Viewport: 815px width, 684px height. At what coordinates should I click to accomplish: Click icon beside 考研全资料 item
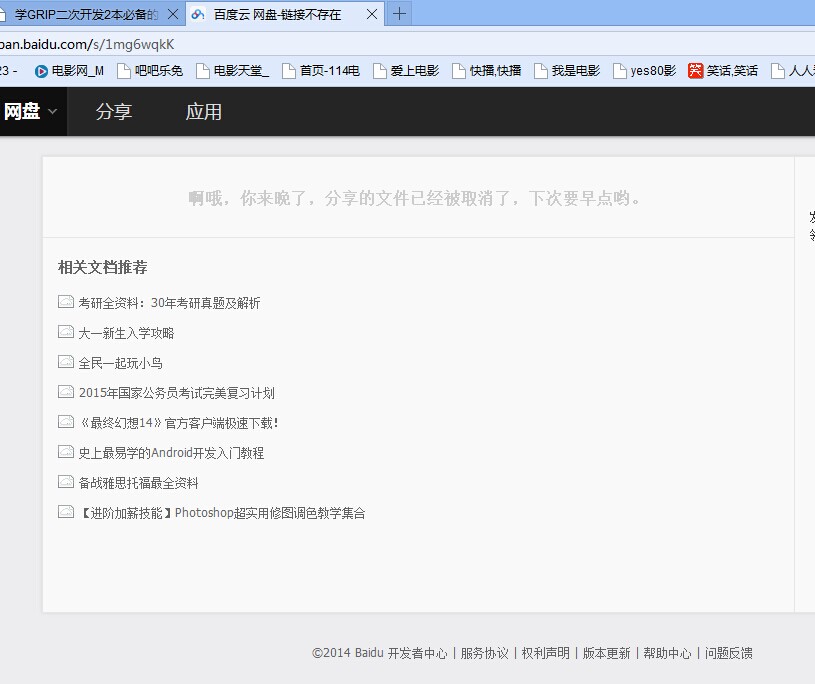(65, 301)
